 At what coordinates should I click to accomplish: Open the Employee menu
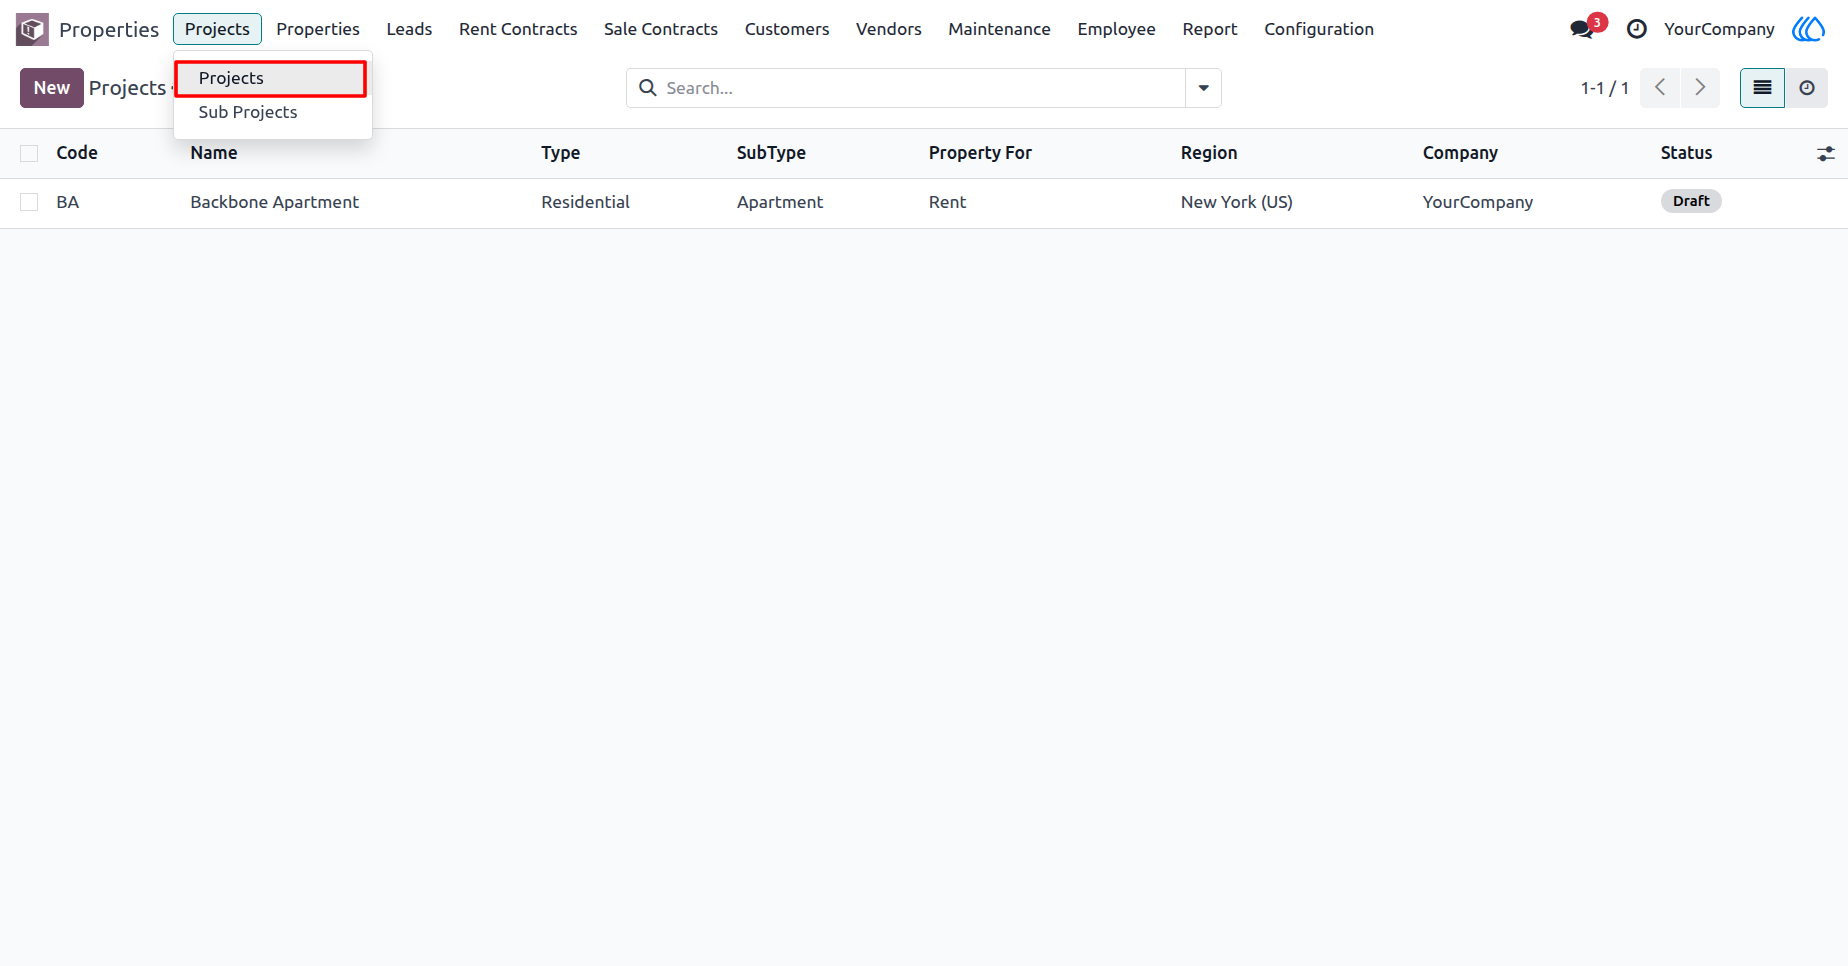pos(1116,29)
